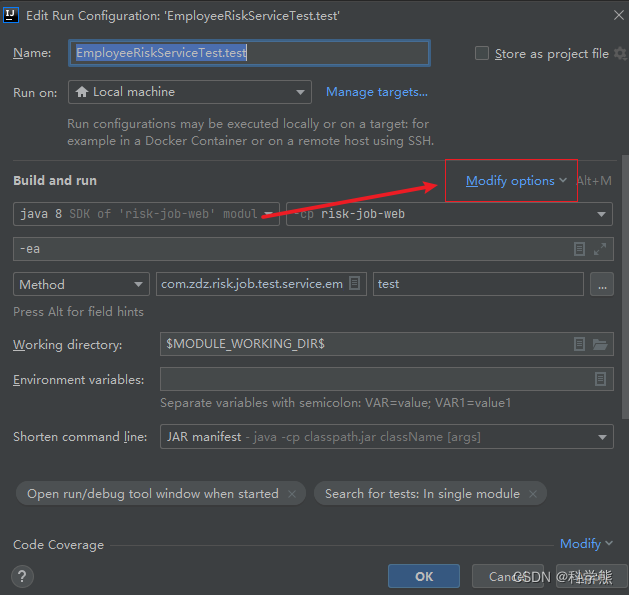Click list icon inside class name field
The height and width of the screenshot is (595, 629).
coord(355,283)
